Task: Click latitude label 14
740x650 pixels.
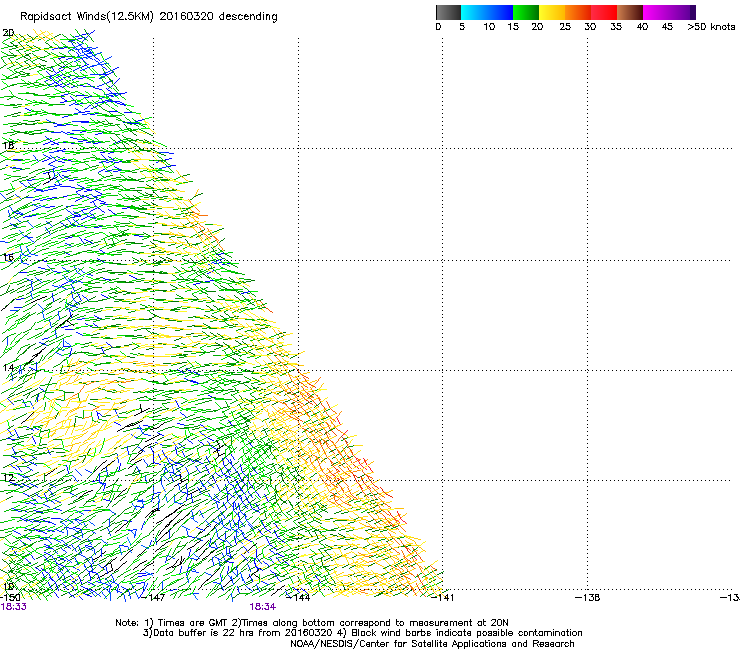Action: [8, 368]
